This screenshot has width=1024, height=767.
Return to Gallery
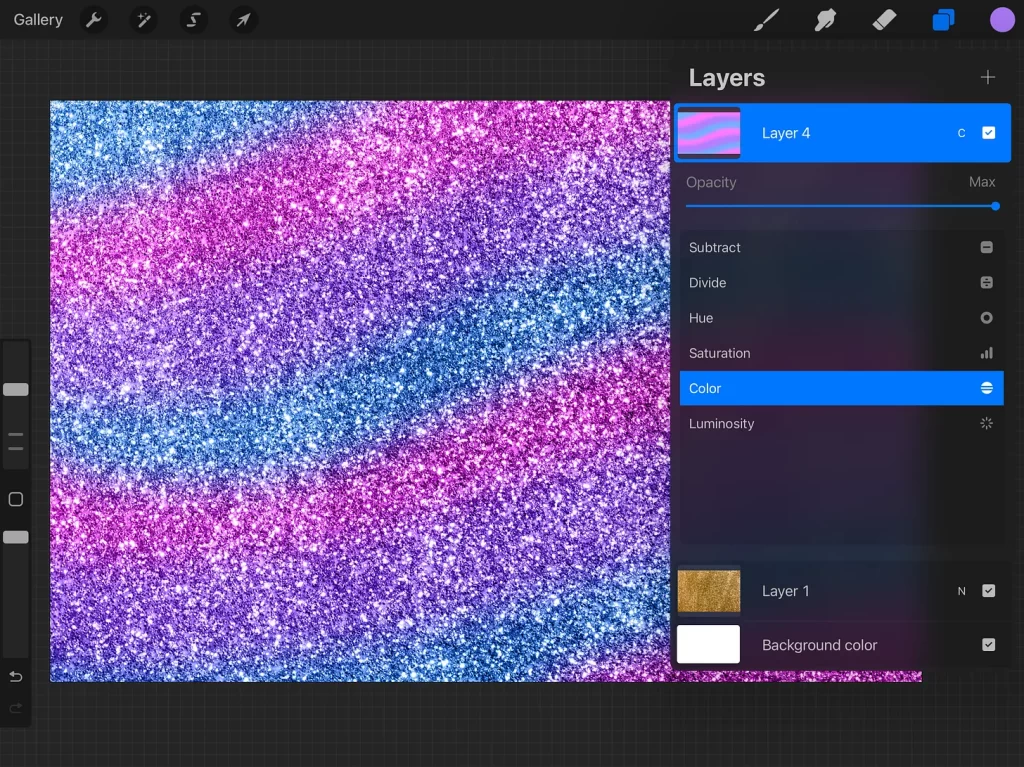[38, 20]
